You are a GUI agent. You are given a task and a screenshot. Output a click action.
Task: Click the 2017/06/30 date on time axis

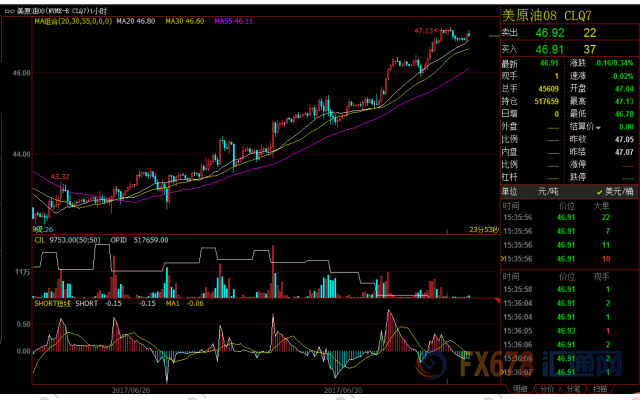343,390
